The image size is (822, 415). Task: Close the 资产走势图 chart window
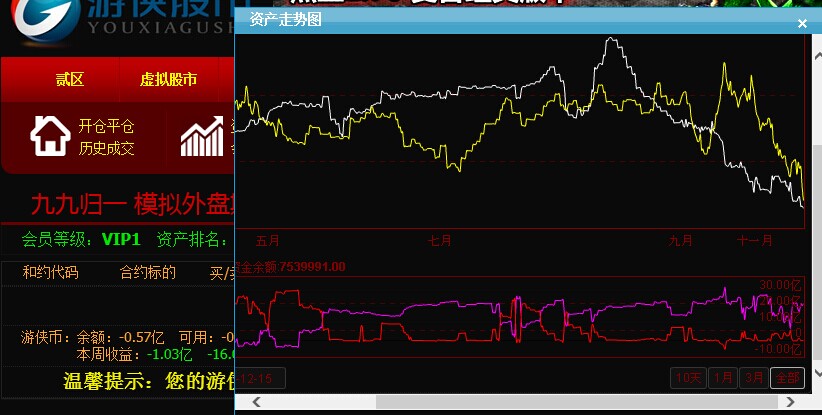[802, 23]
